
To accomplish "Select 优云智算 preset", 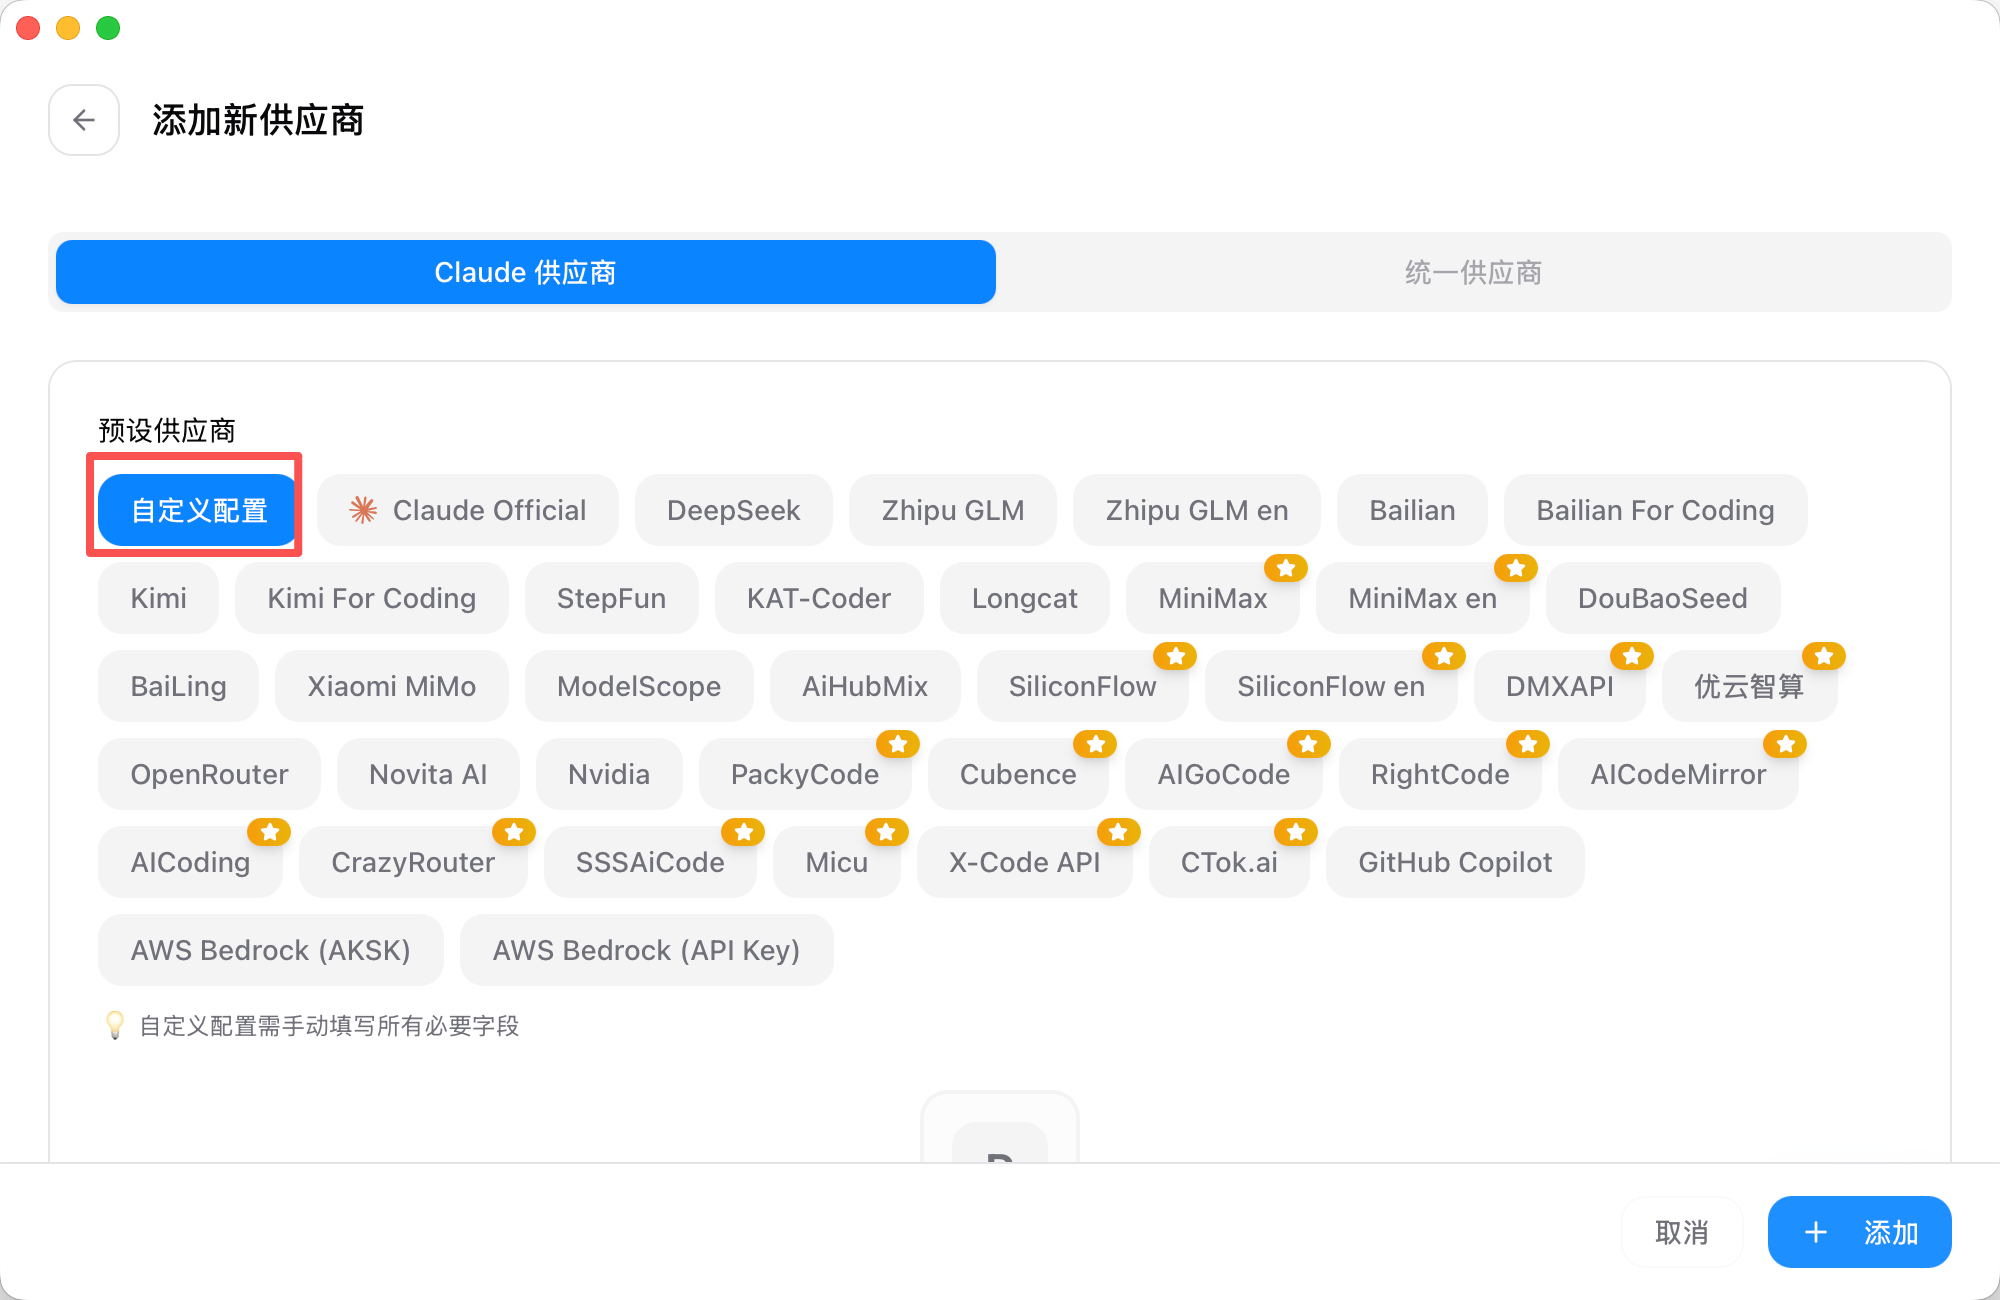I will point(1750,686).
